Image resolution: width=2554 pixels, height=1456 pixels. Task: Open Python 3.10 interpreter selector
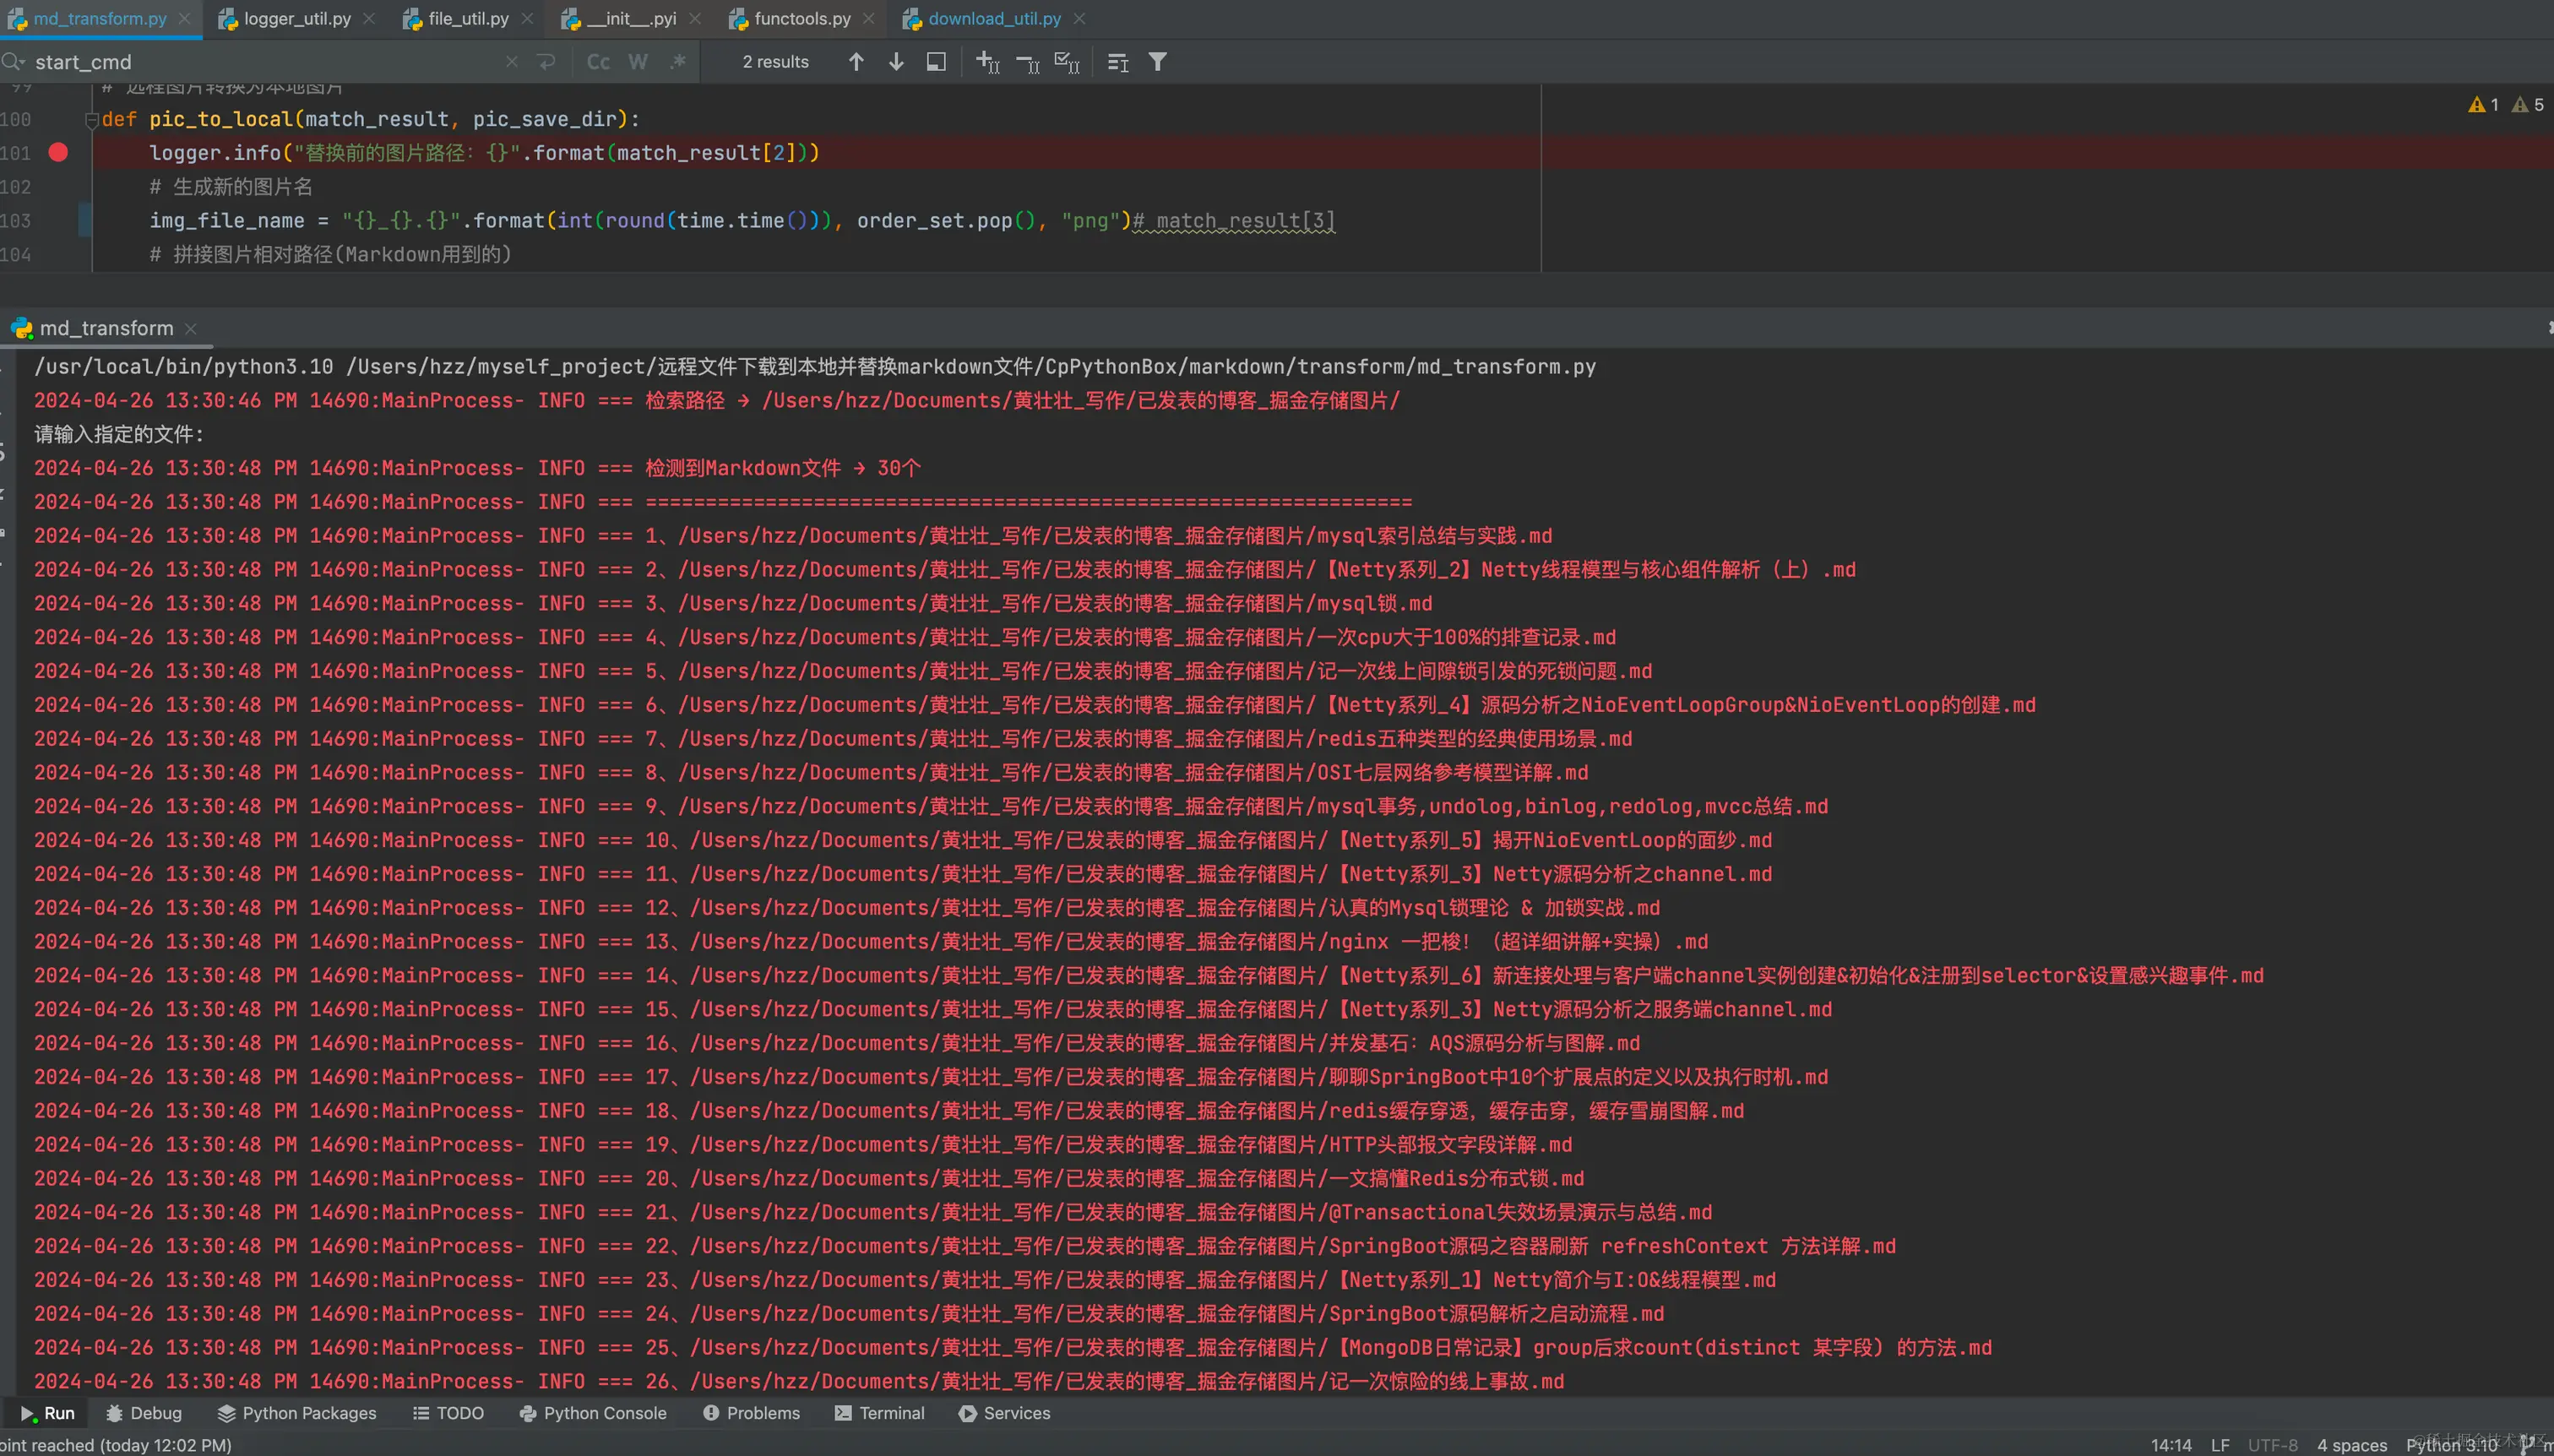pos(2451,1445)
